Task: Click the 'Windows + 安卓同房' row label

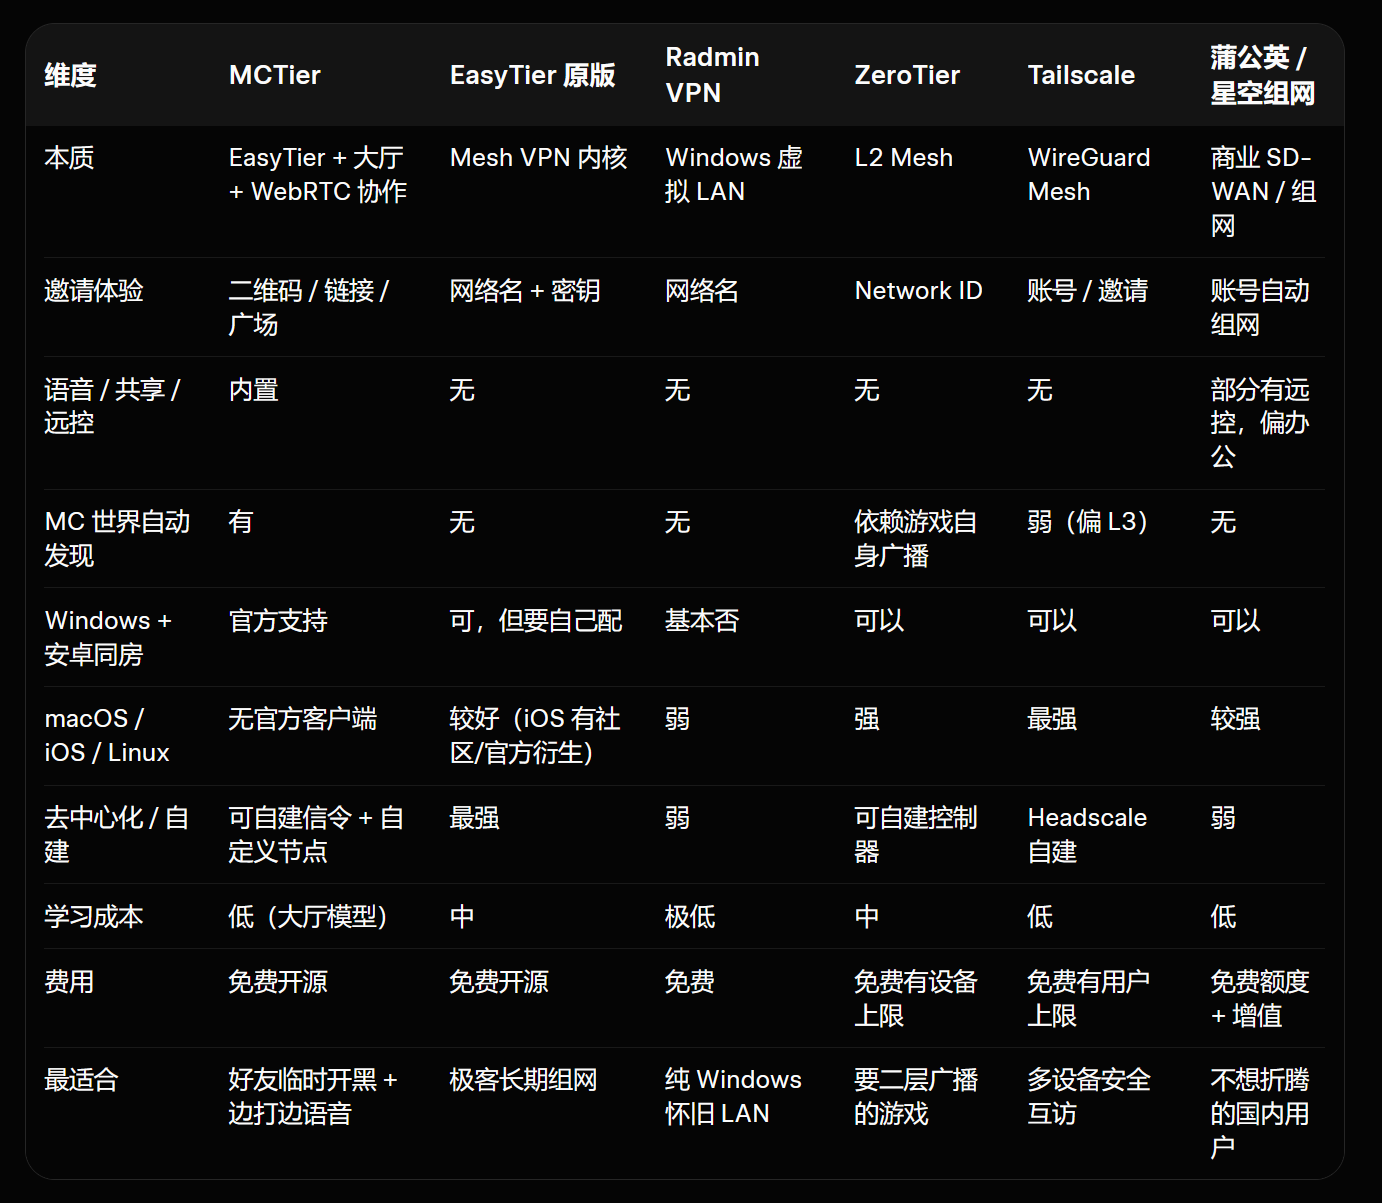Action: (x=108, y=638)
